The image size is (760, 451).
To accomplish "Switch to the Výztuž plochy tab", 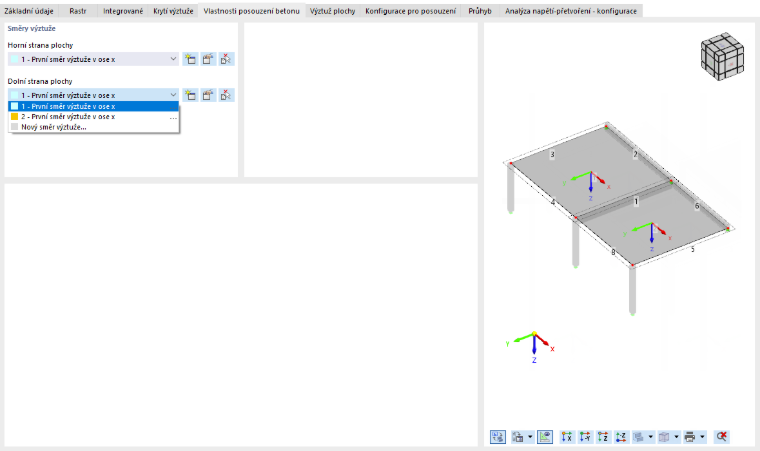I will tap(332, 11).
